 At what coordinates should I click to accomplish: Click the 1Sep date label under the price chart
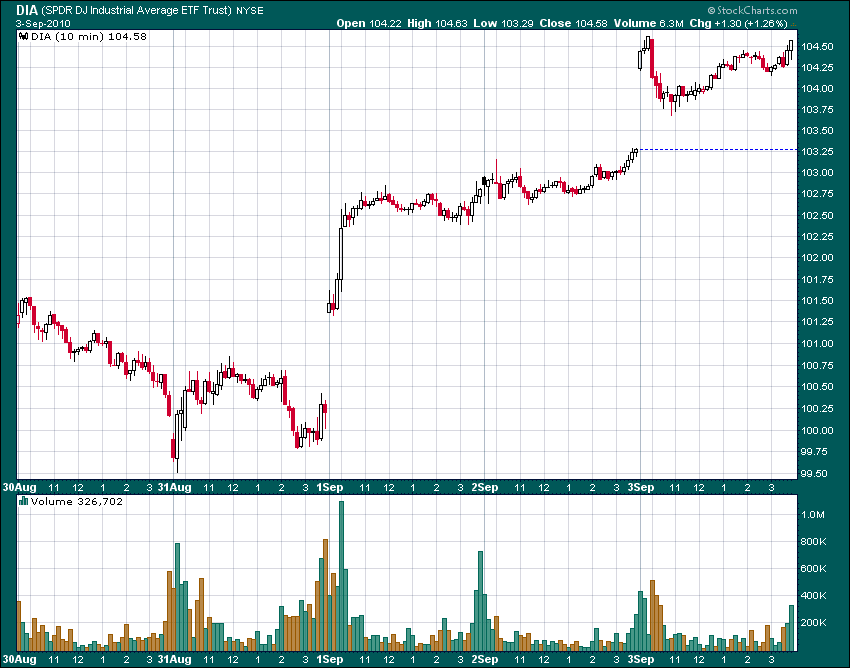(330, 487)
